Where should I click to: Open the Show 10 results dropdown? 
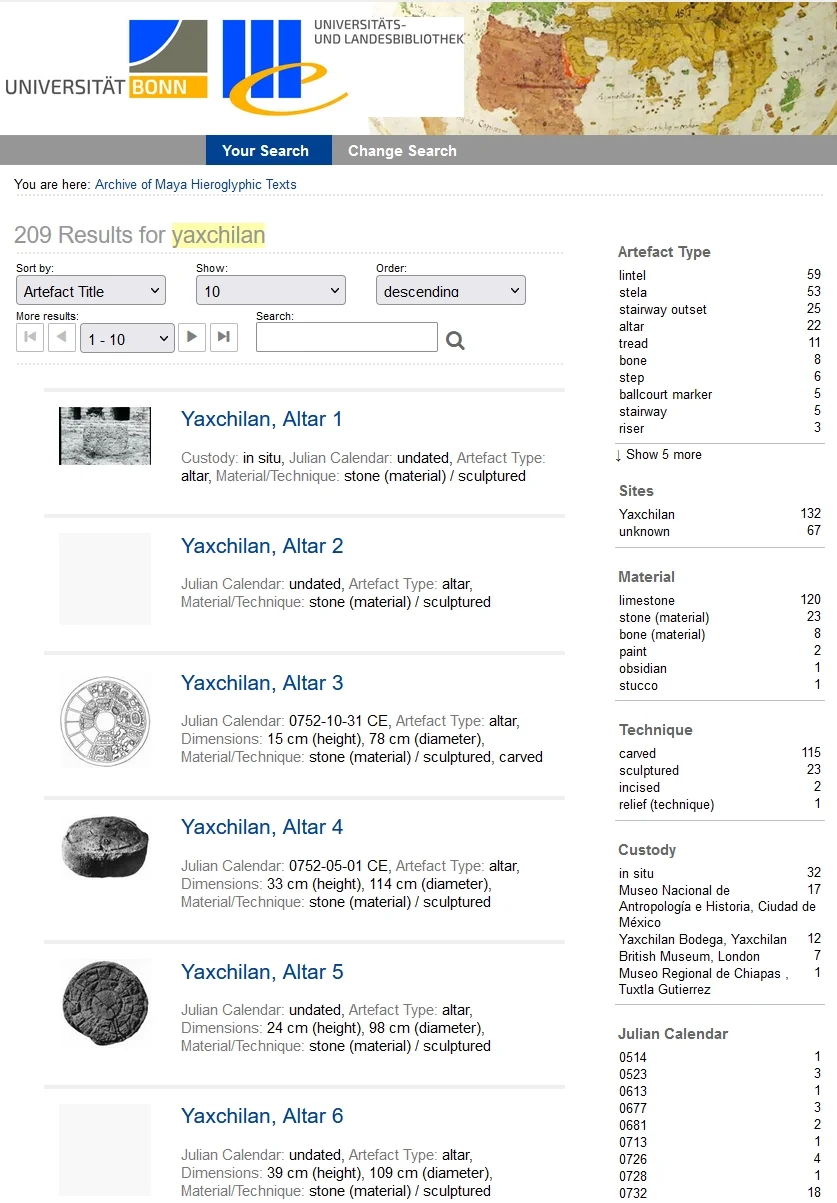point(271,291)
